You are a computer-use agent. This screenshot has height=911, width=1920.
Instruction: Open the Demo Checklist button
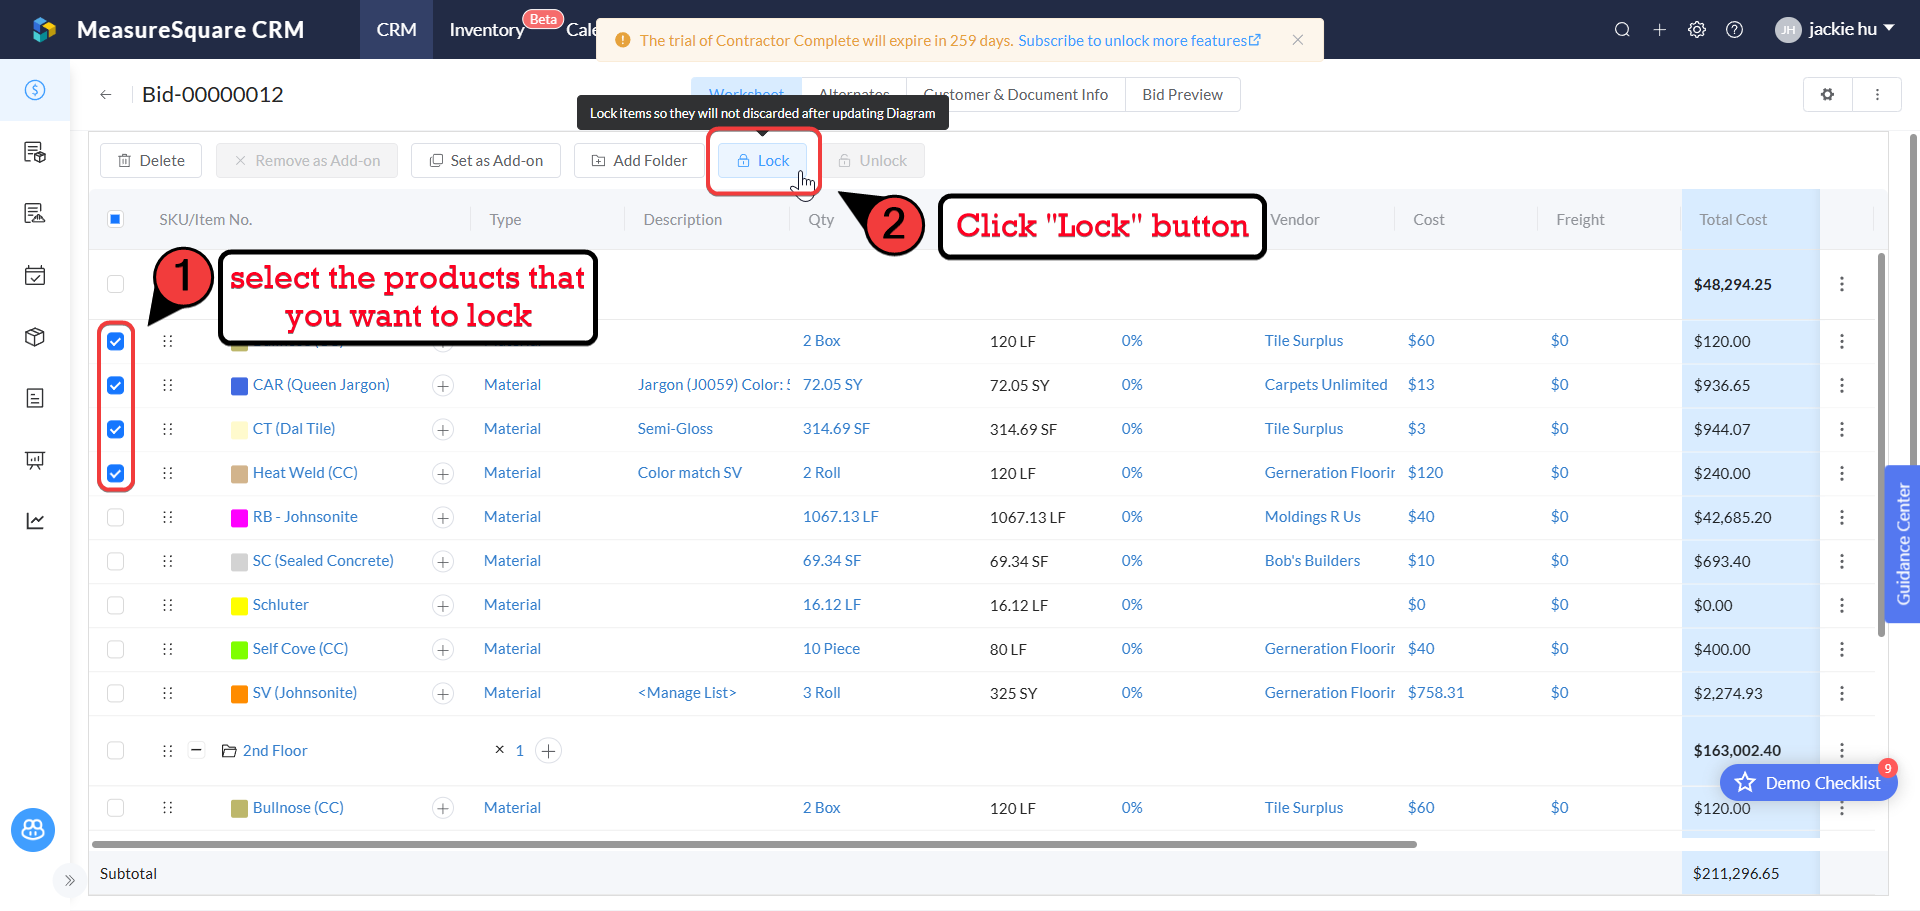[x=1809, y=783]
